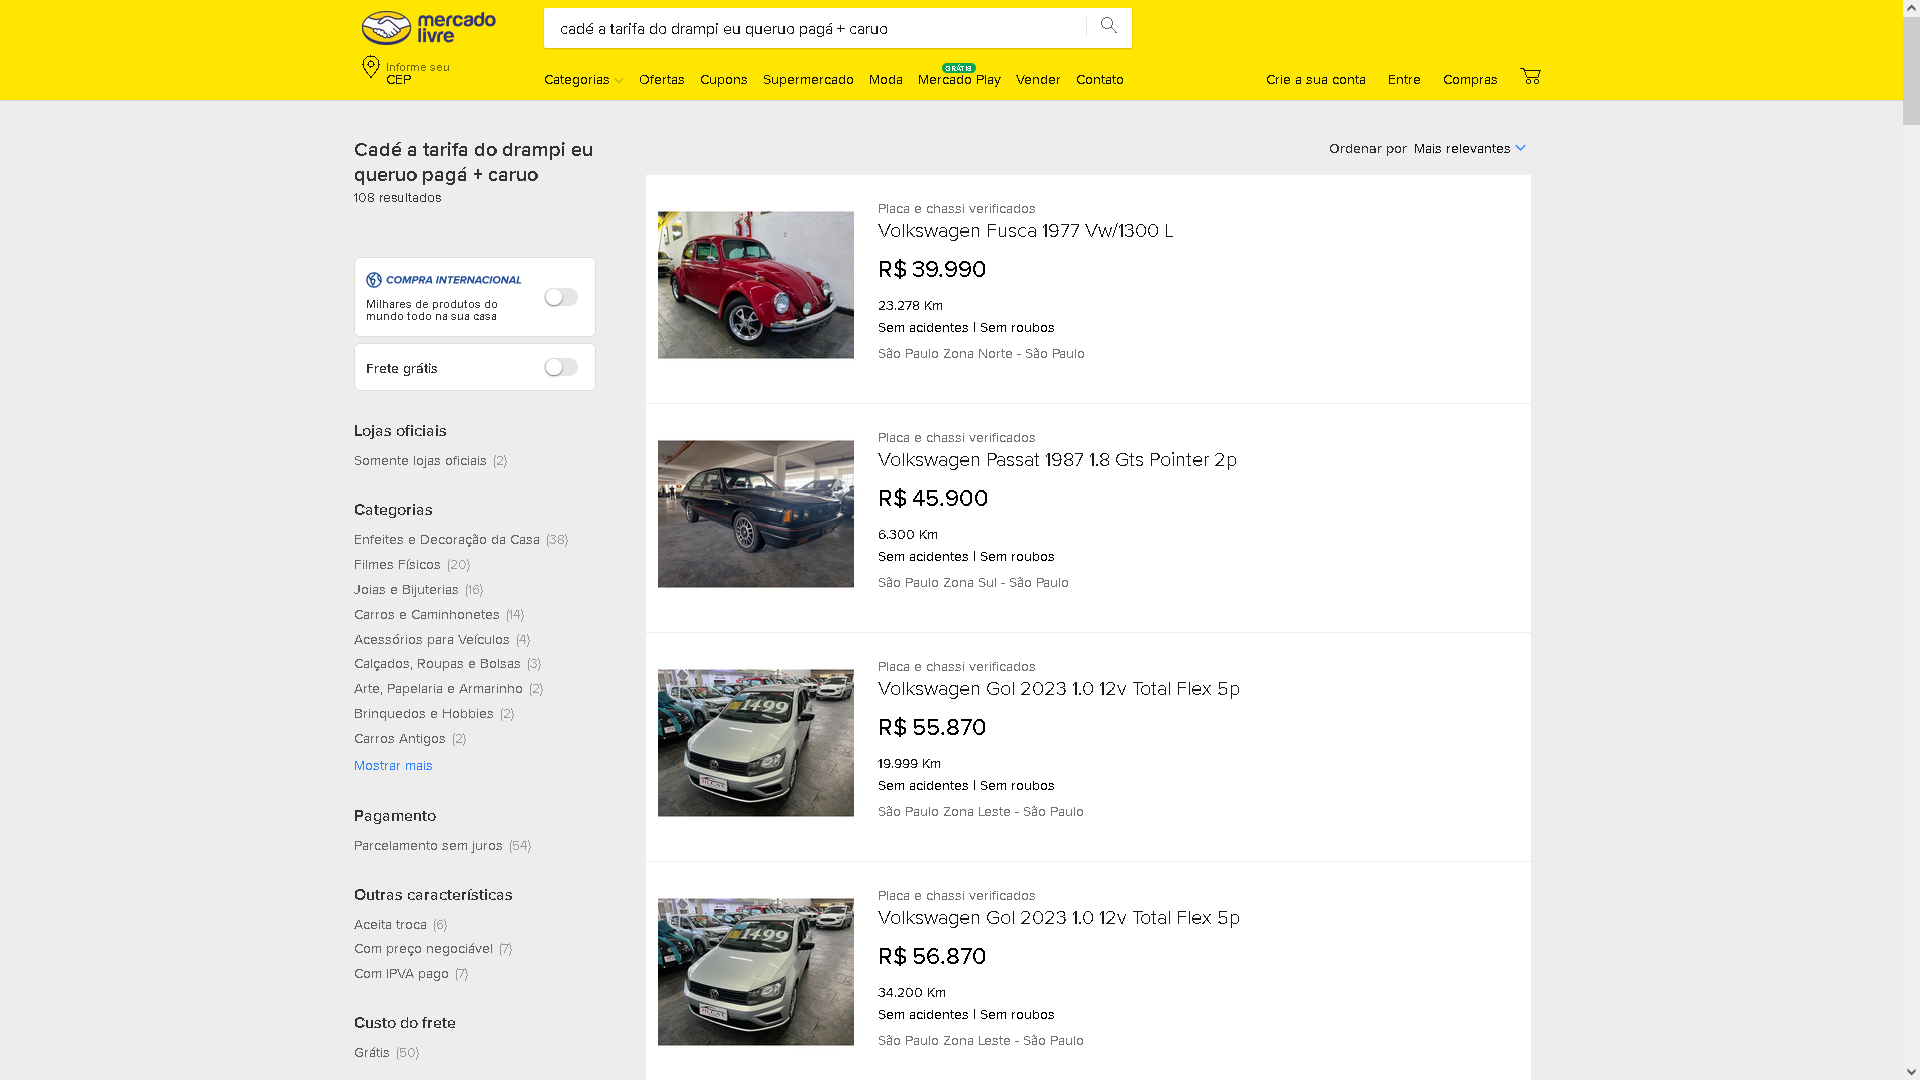Filter by Somente lojas oficiais

pos(430,460)
